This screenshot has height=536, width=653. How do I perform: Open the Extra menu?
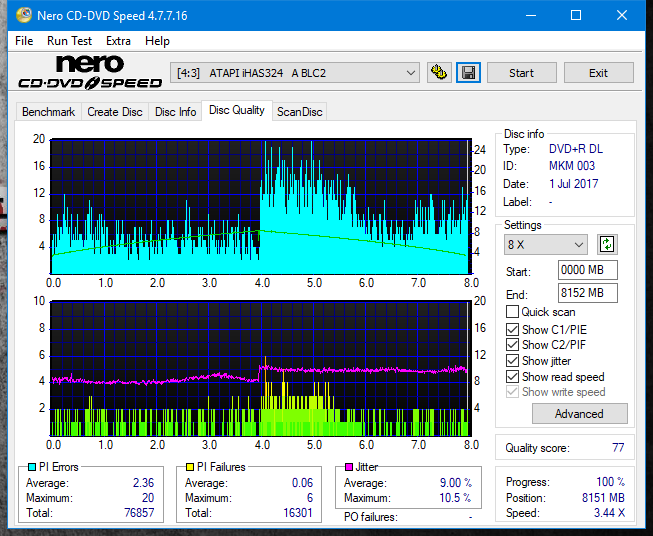(x=118, y=41)
